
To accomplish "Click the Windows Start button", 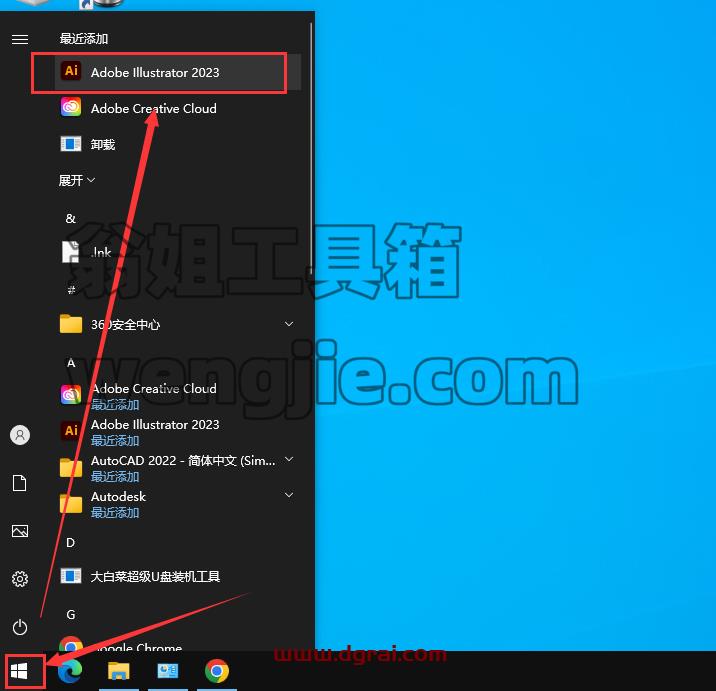I will (x=20, y=671).
